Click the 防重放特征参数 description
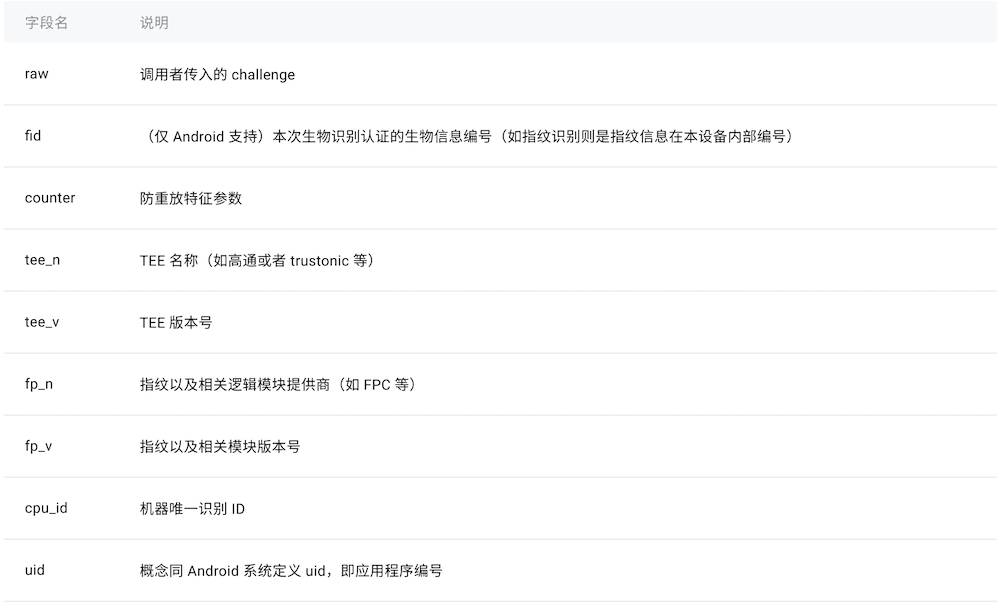The height and width of the screenshot is (608, 1000). coord(191,198)
